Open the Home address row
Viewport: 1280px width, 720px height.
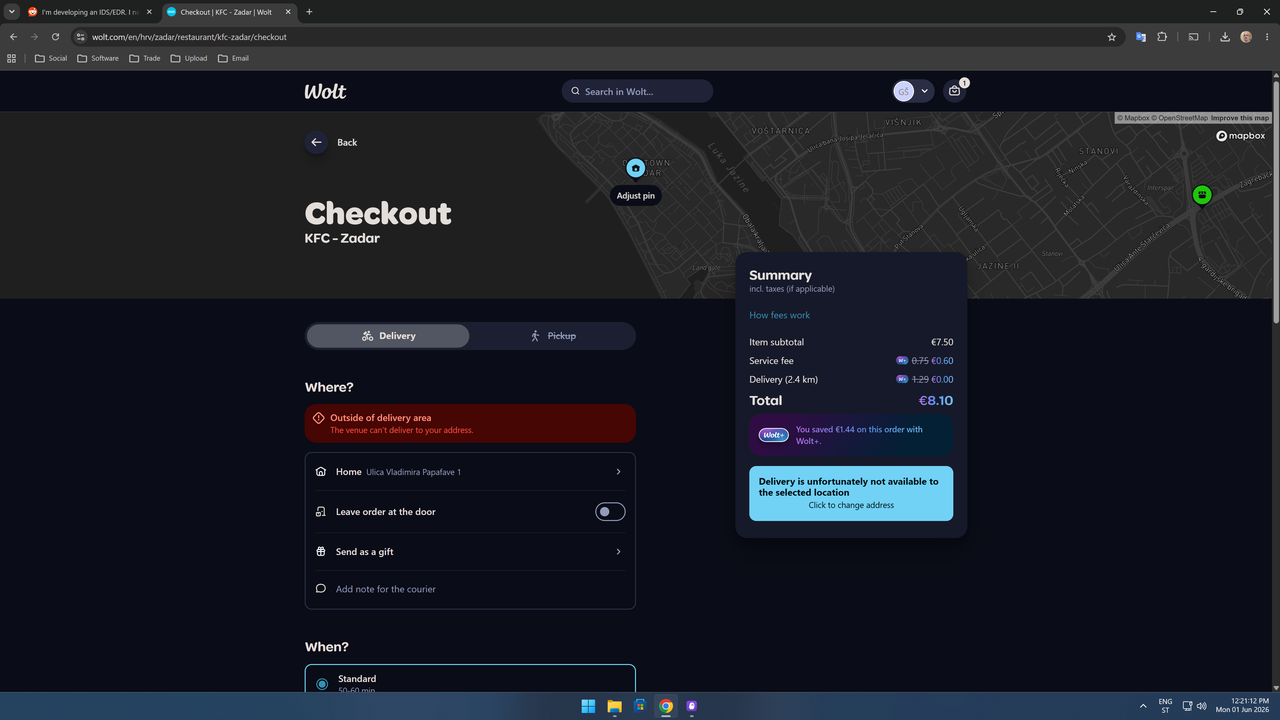pos(470,472)
